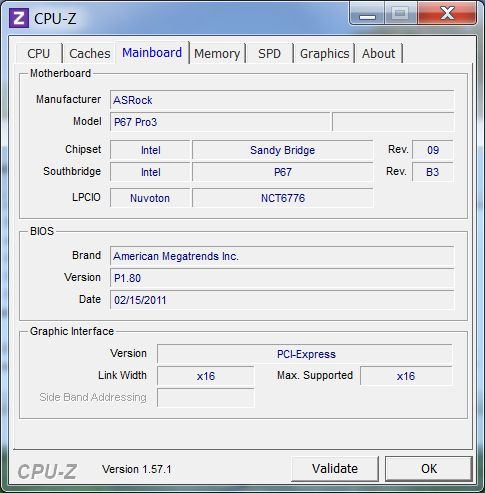
Task: Open the Caches tab
Action: (x=90, y=53)
